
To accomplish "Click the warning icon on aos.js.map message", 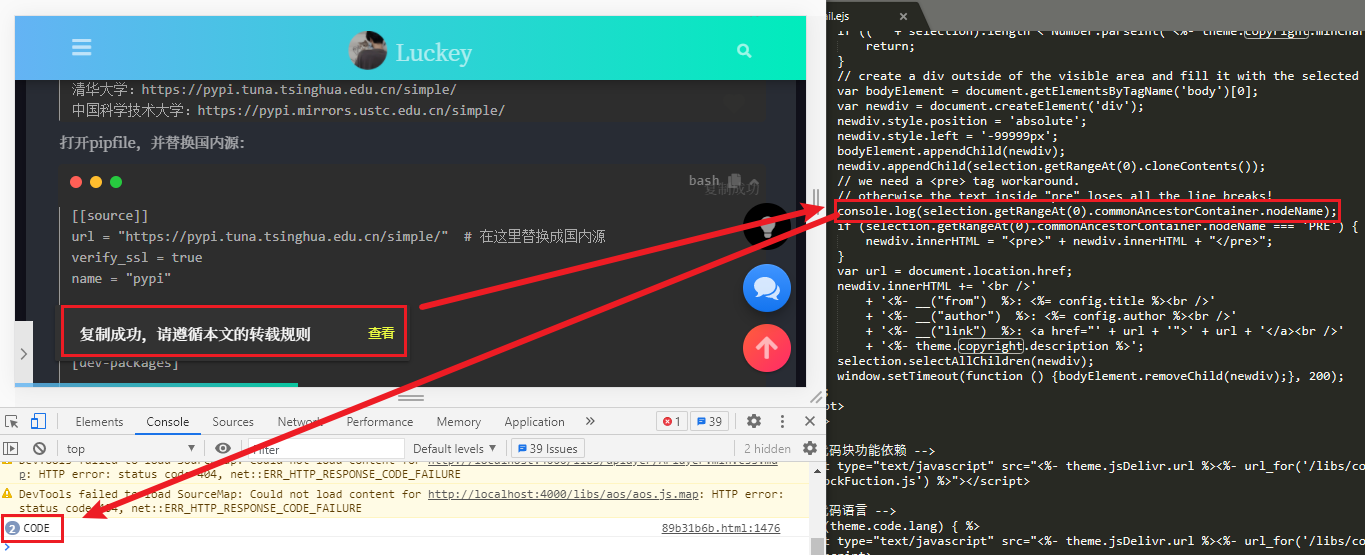I will (x=9, y=494).
